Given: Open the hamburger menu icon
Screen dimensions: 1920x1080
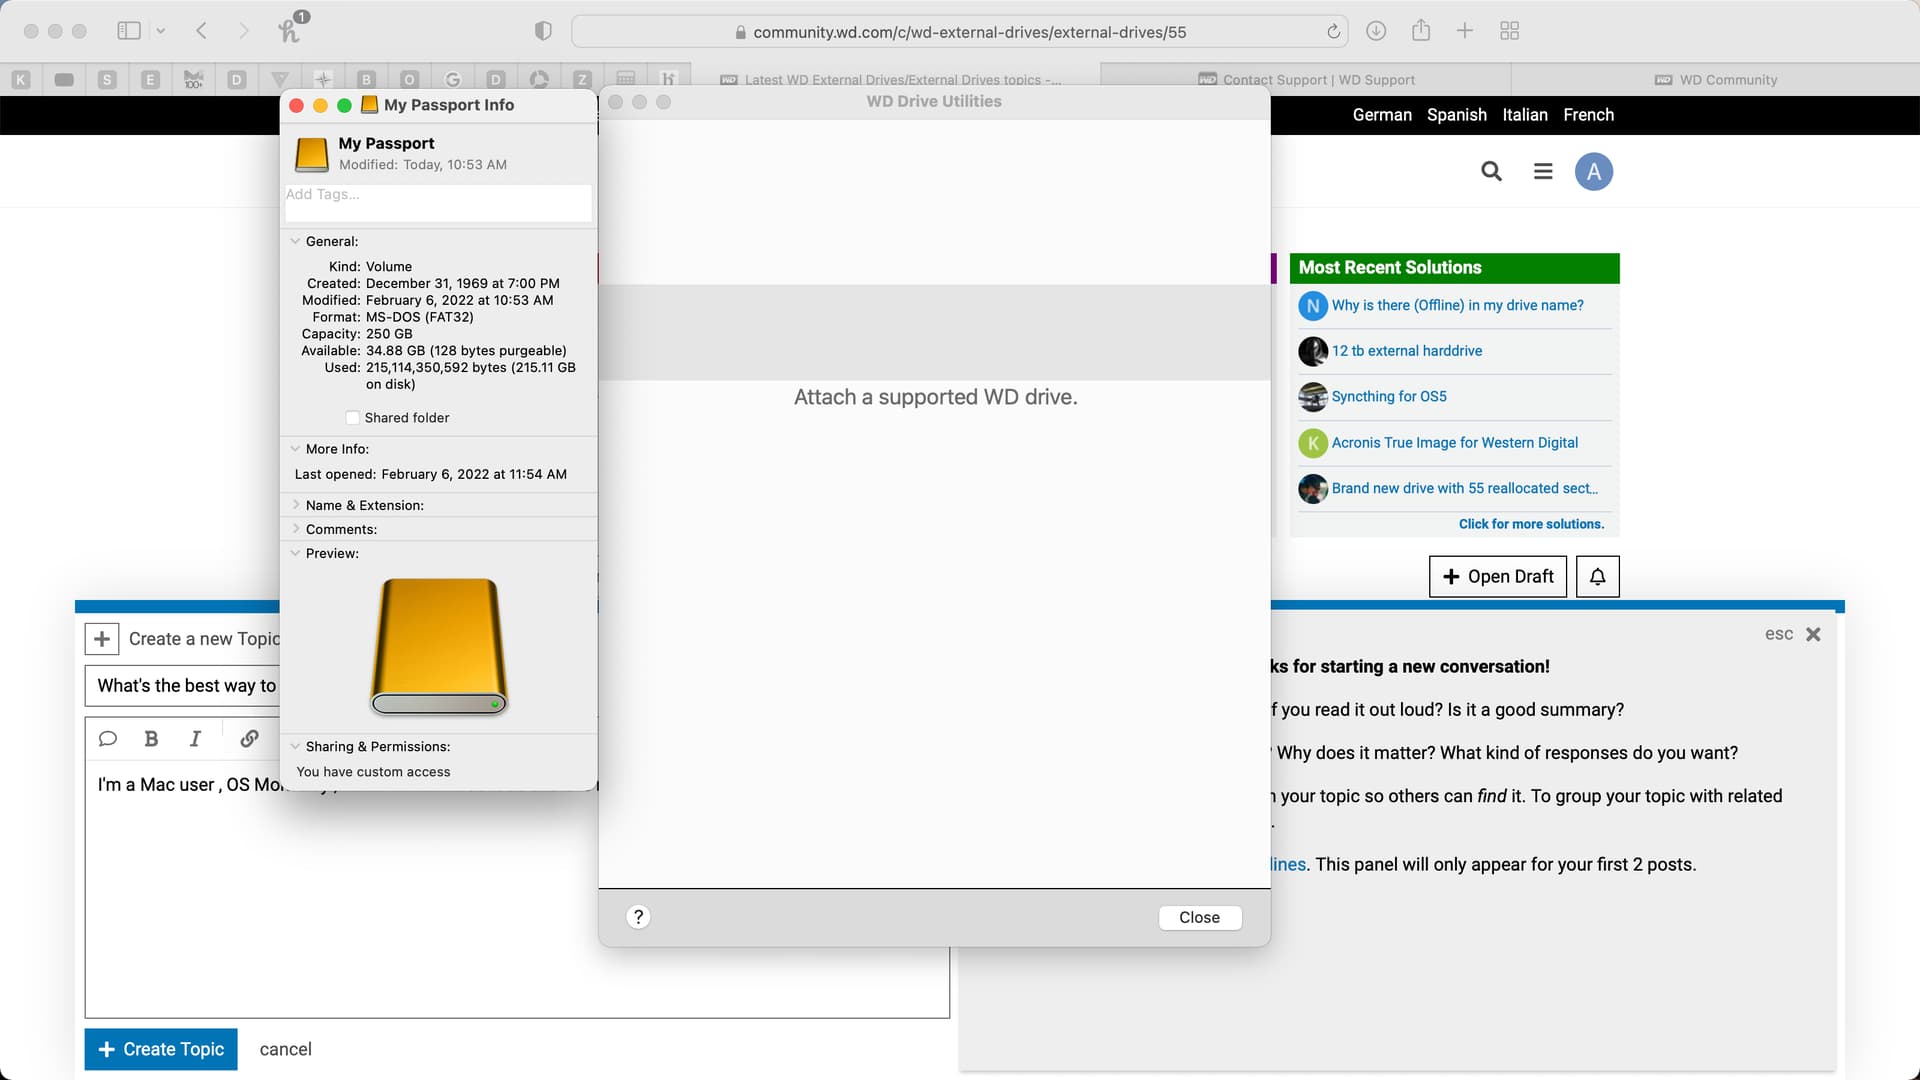Looking at the screenshot, I should pyautogui.click(x=1543, y=171).
